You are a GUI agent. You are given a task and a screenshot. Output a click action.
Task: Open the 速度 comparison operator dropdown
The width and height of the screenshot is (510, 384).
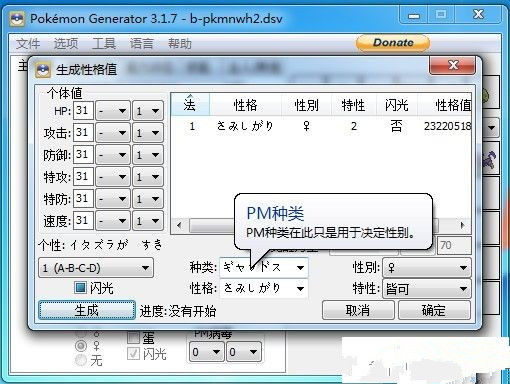pyautogui.click(x=113, y=221)
